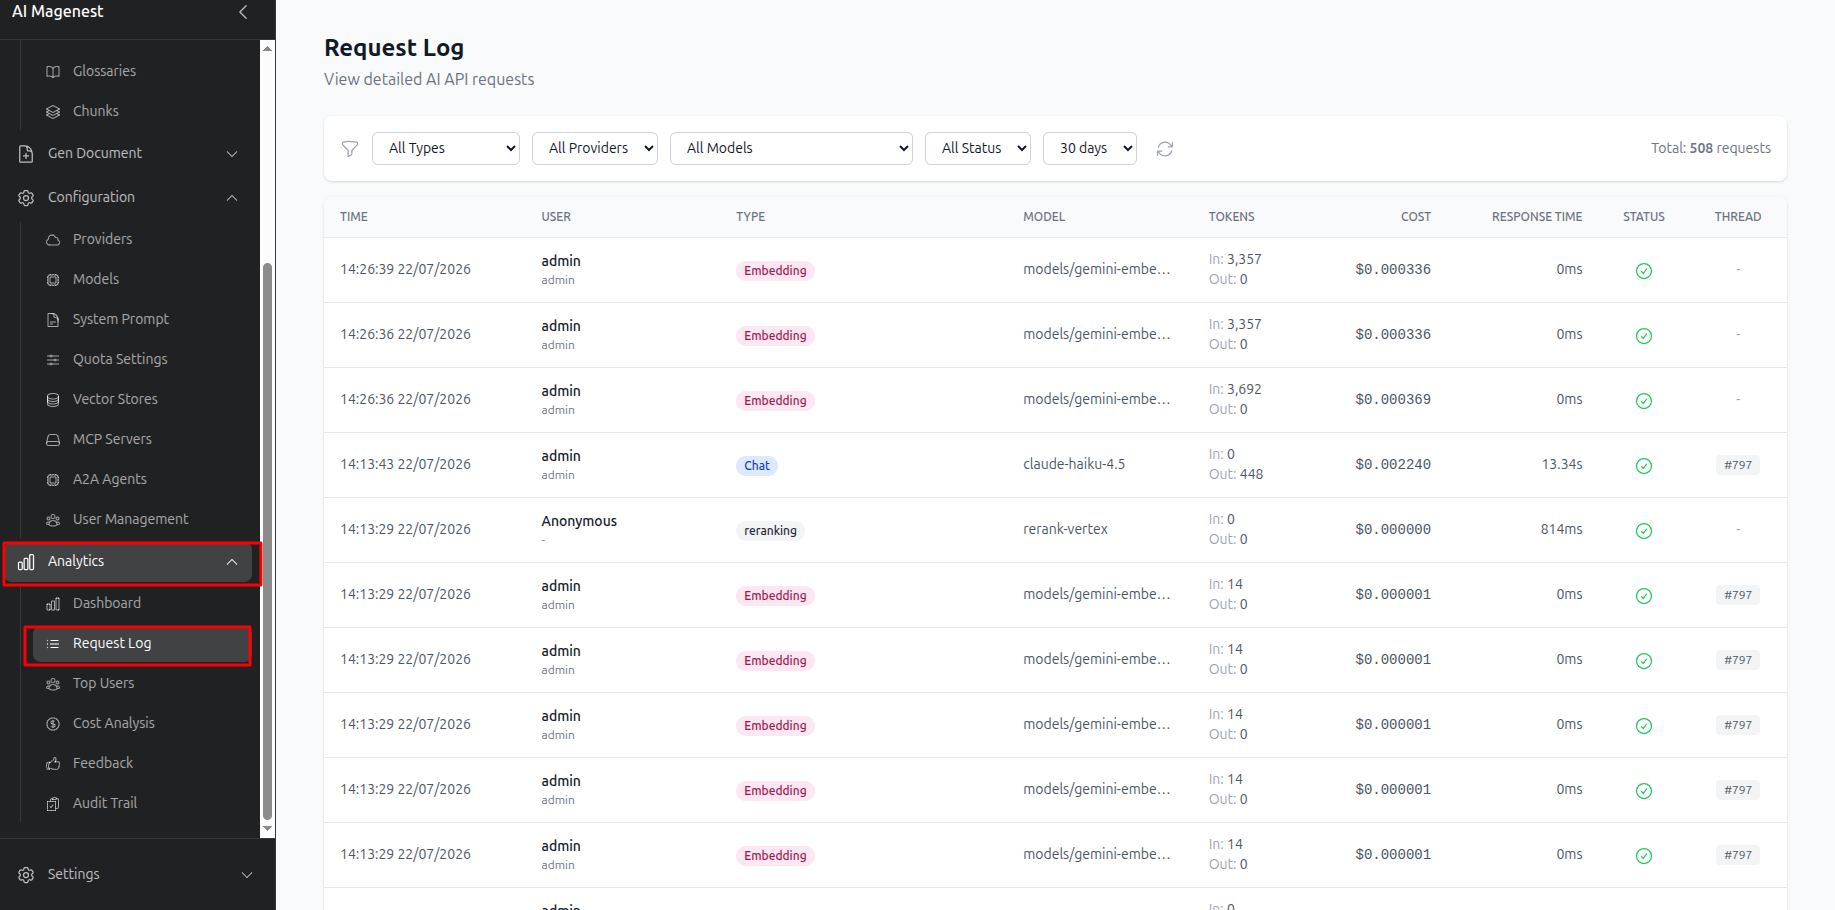Click the Cost Analysis dollar icon

pyautogui.click(x=53, y=723)
